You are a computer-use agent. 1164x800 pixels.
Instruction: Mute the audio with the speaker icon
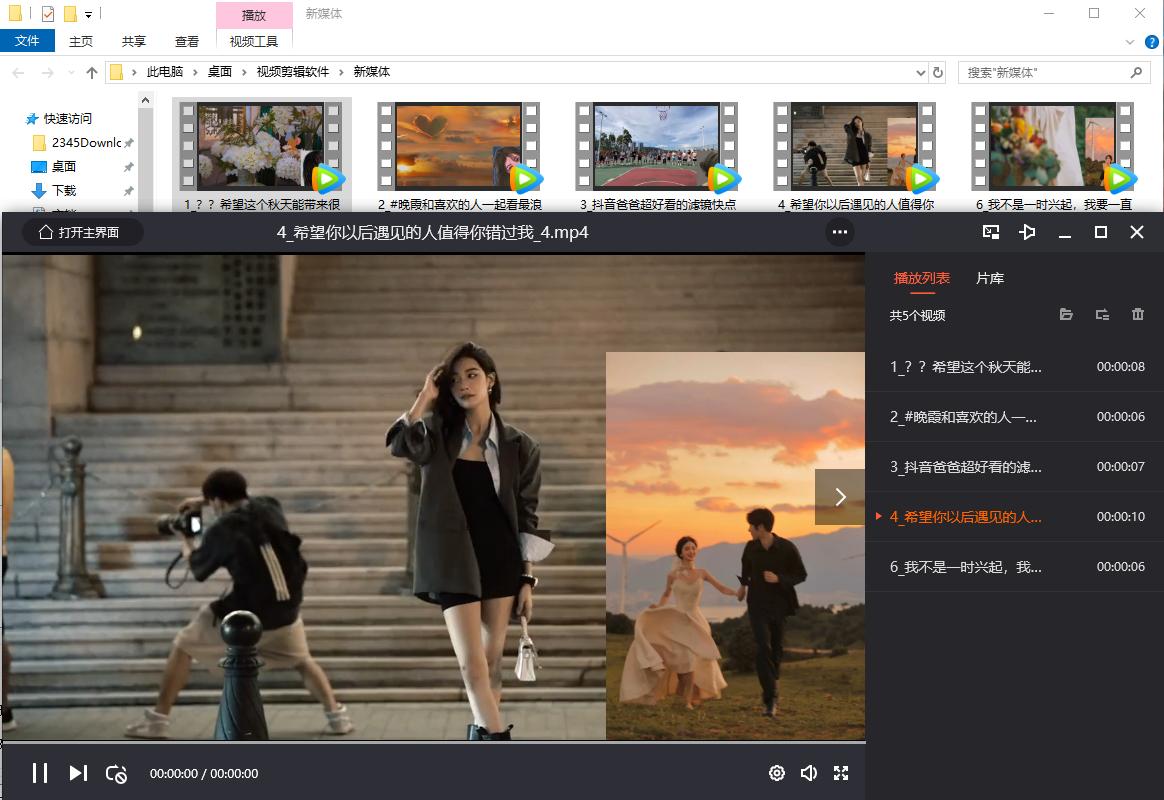(808, 772)
